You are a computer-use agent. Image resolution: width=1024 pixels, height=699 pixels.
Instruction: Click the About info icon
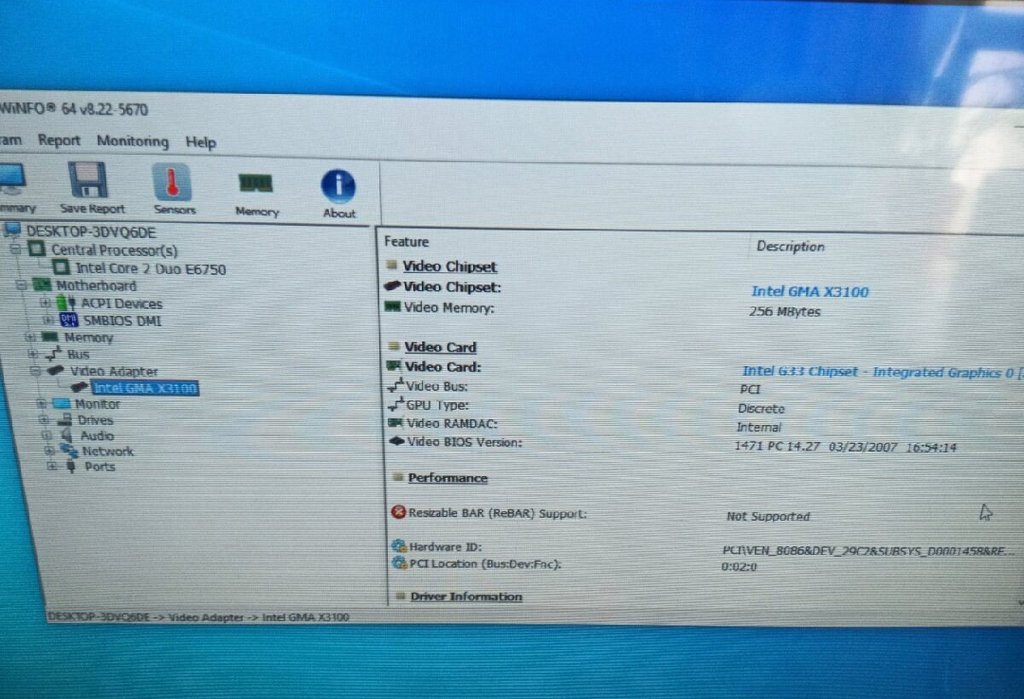coord(338,186)
